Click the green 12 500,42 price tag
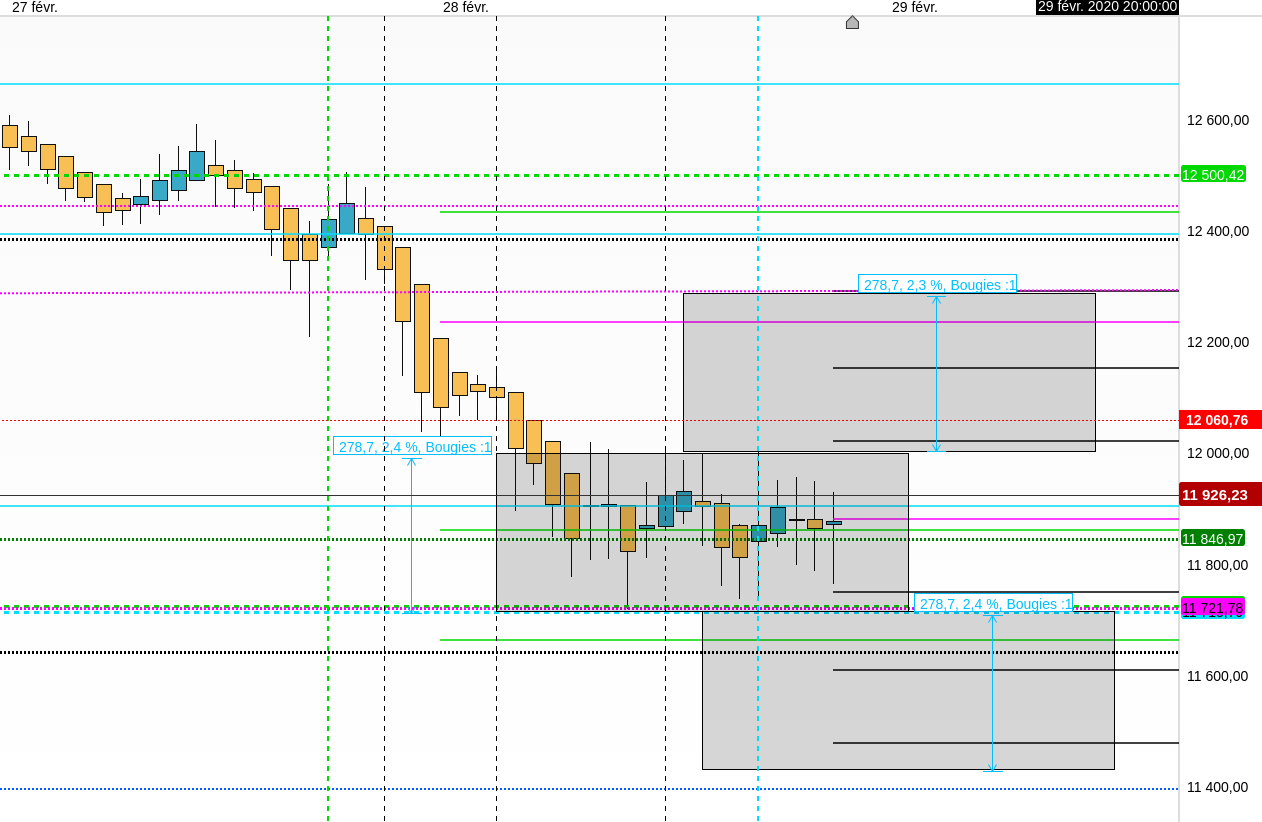The width and height of the screenshot is (1262, 822). click(1213, 174)
